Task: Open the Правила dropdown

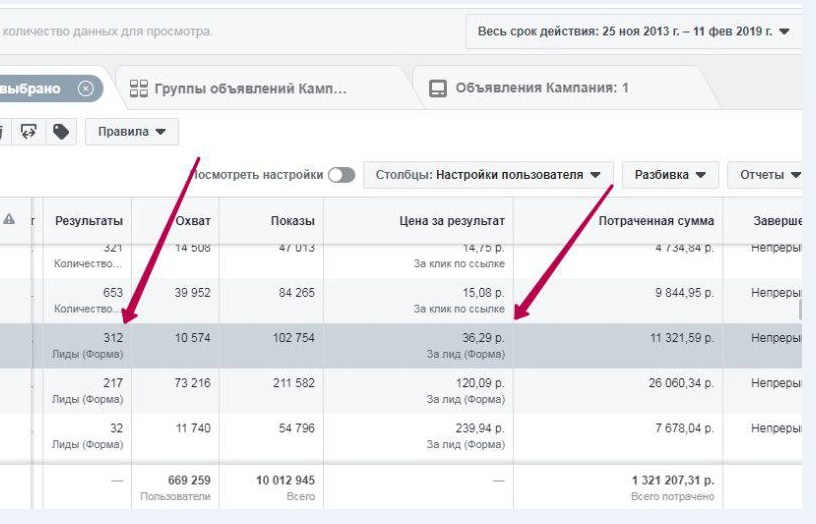Action: coord(132,132)
